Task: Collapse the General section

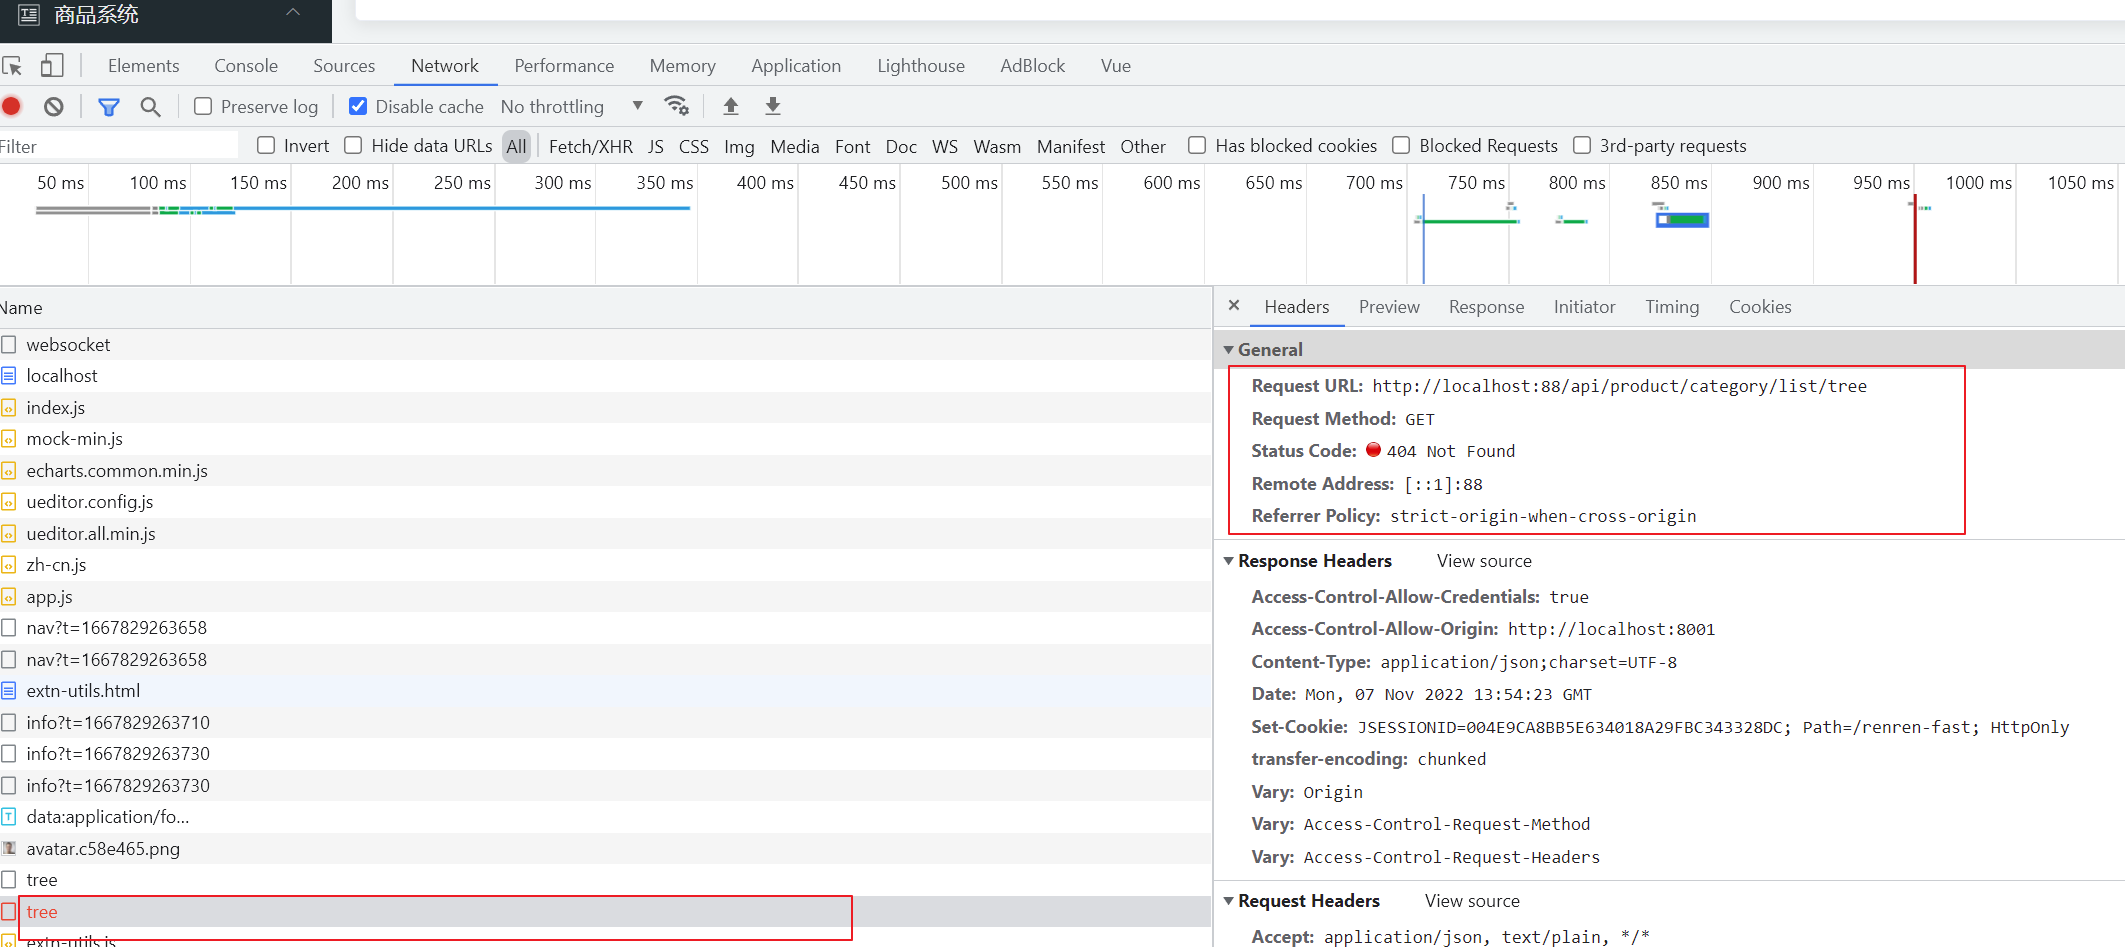Action: [1229, 350]
